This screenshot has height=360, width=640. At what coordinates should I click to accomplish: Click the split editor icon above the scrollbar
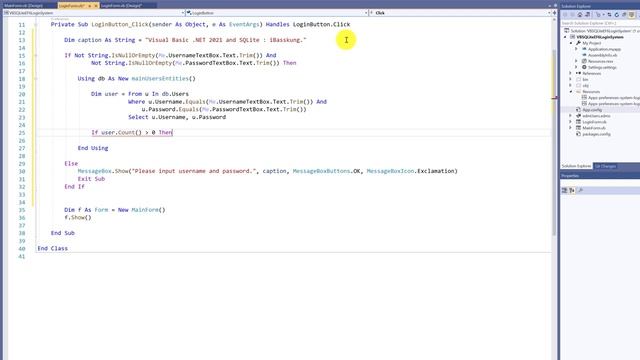point(554,13)
